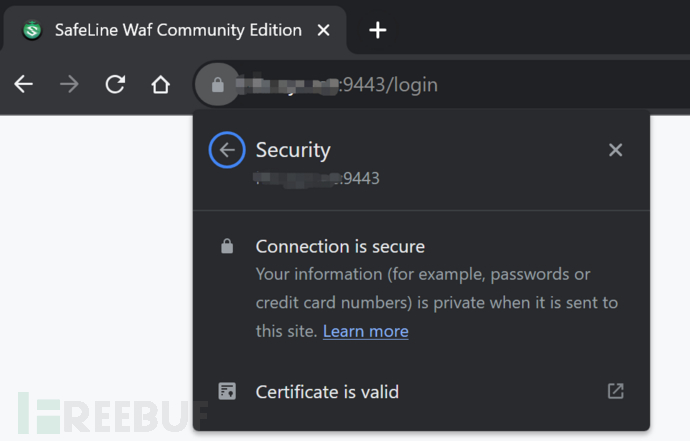Reload the current page
The height and width of the screenshot is (441, 690).
(115, 85)
